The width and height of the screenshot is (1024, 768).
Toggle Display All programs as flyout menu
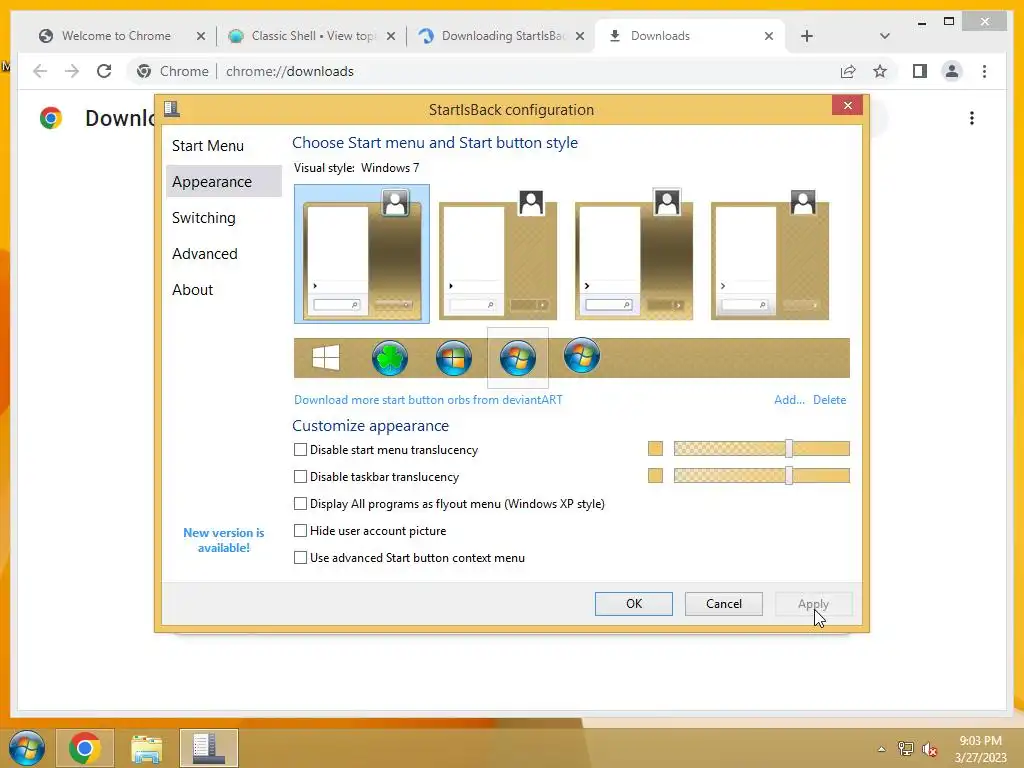click(300, 504)
